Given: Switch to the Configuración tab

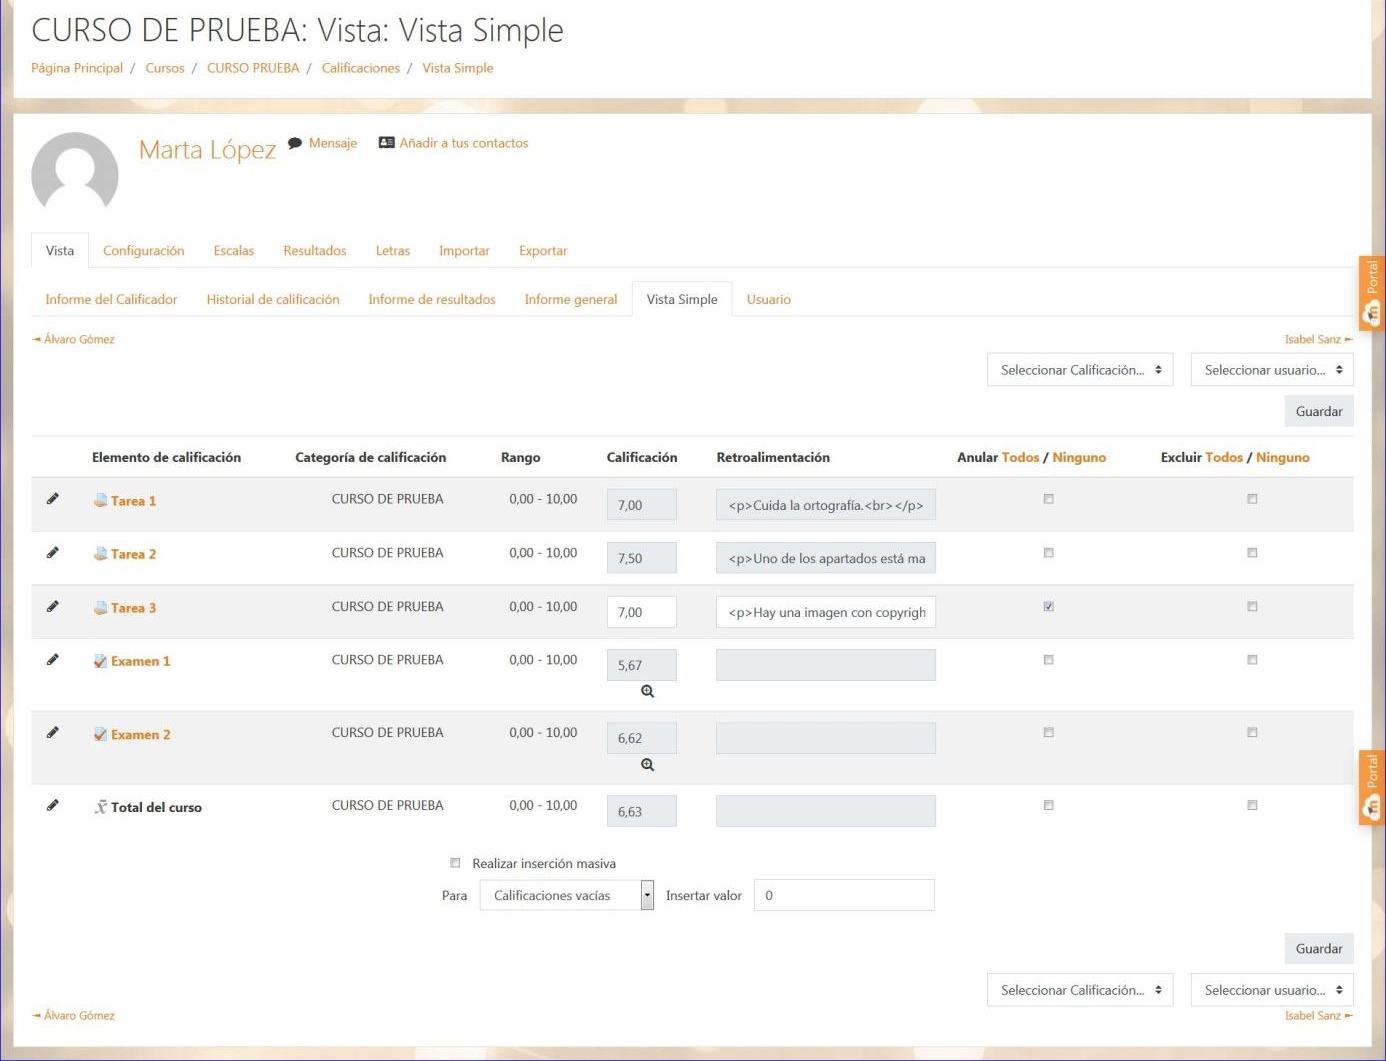Looking at the screenshot, I should coord(143,251).
